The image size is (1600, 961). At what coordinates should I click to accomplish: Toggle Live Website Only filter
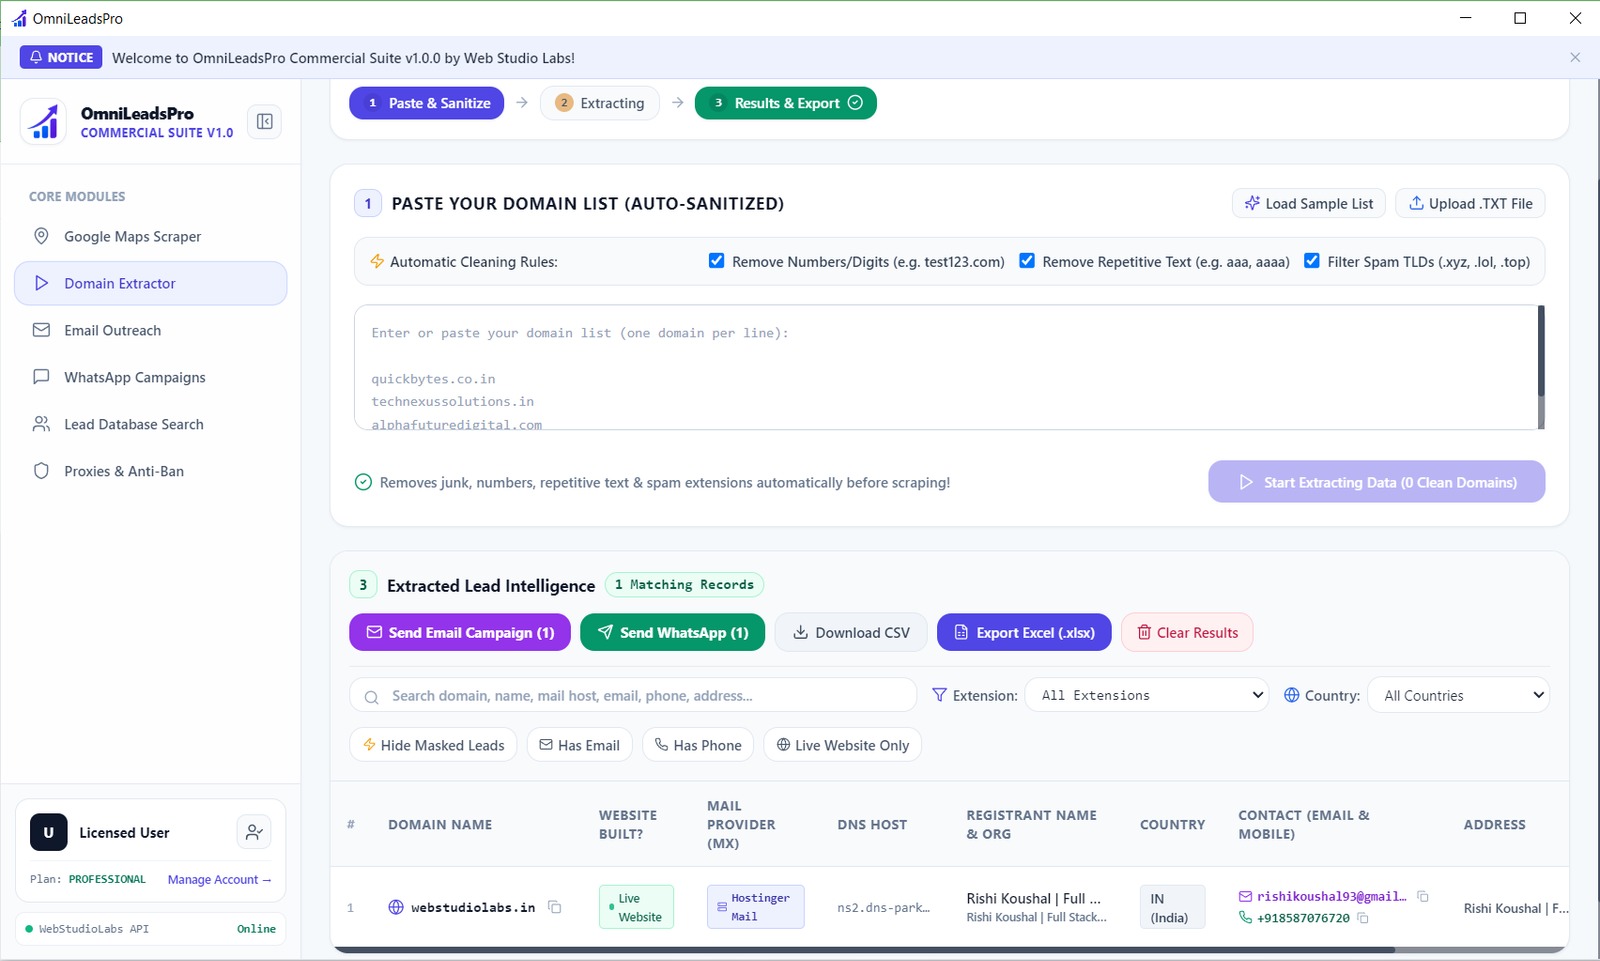pos(842,745)
